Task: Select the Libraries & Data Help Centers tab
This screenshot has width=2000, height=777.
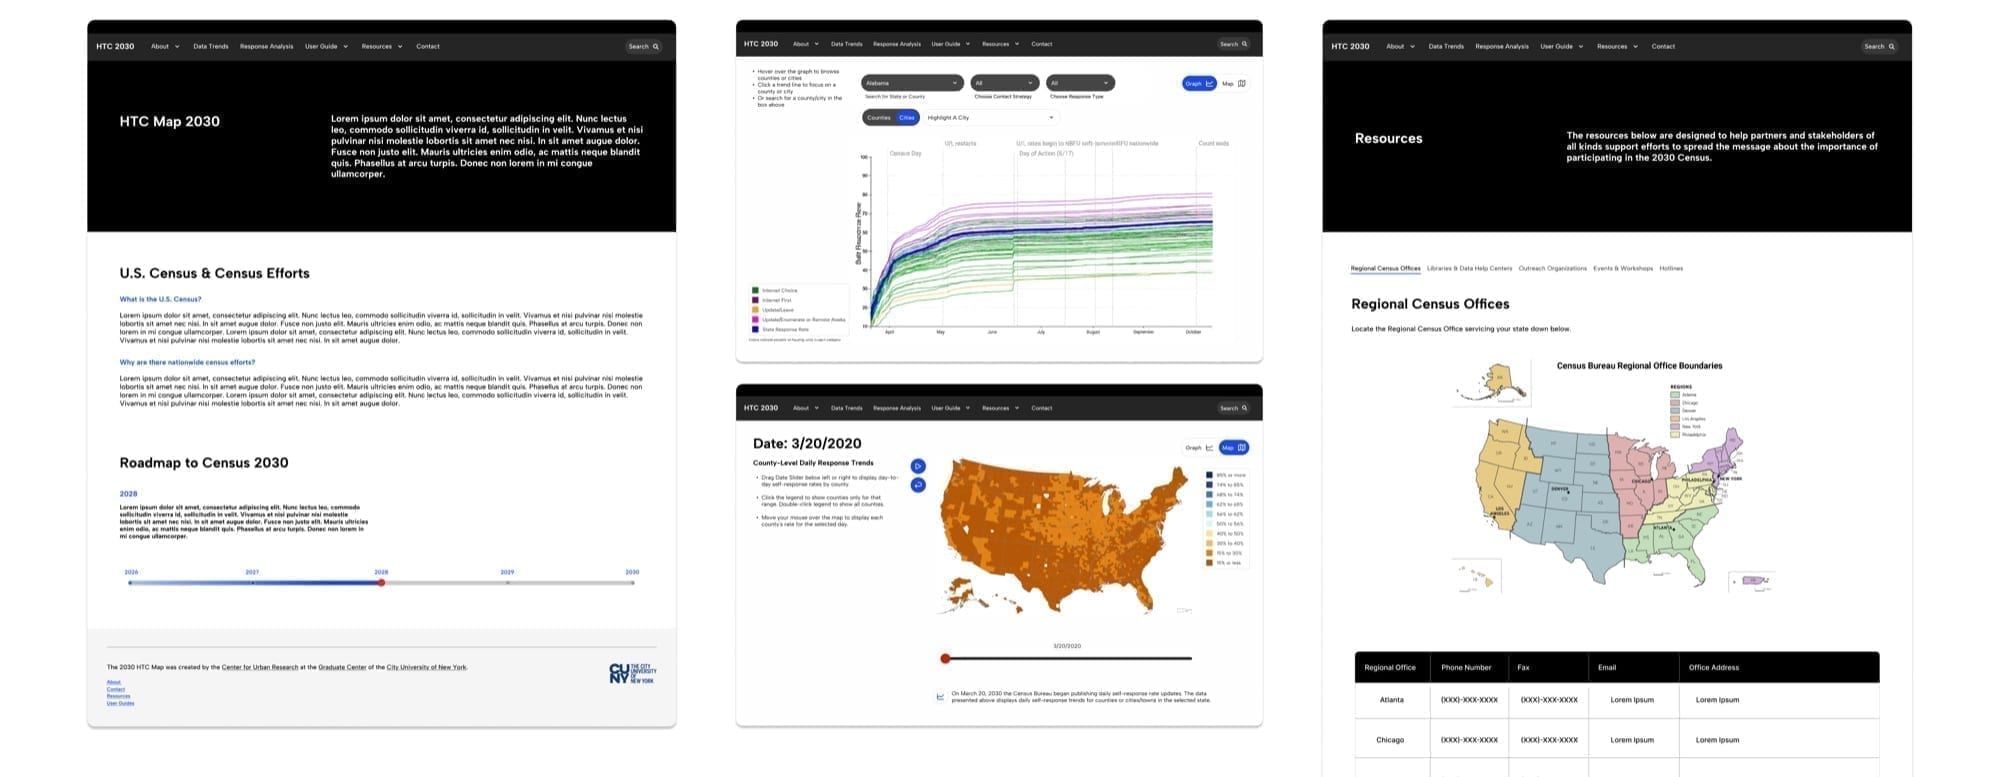Action: tap(1469, 268)
